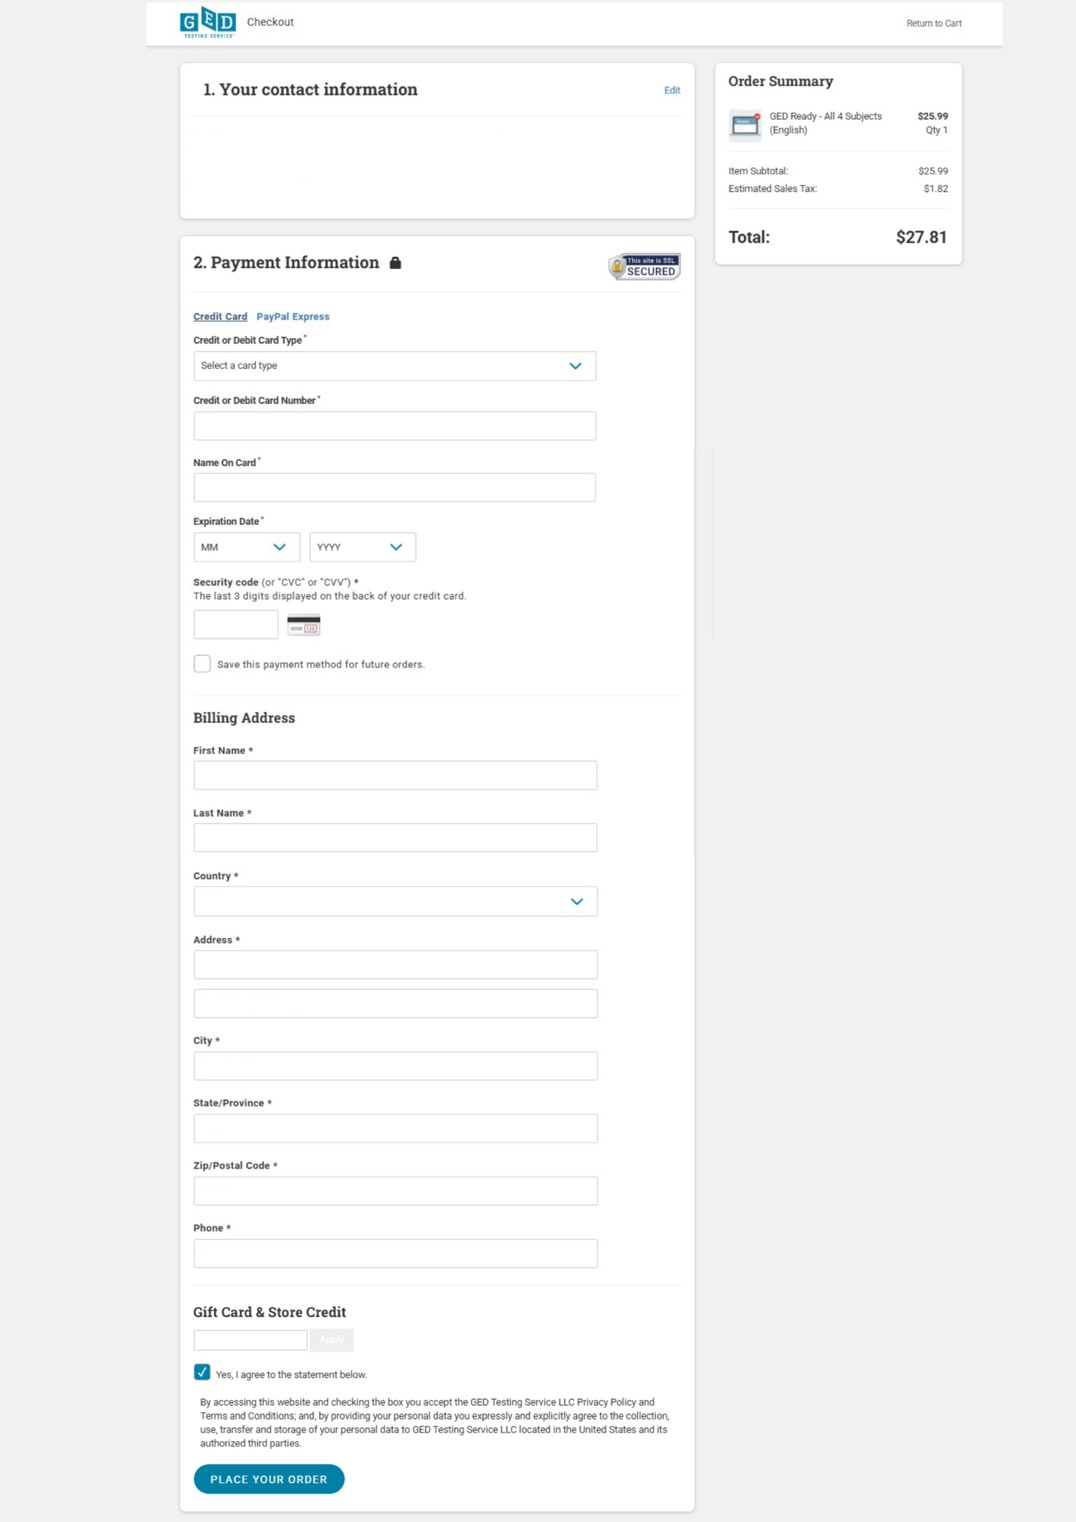Expand the expiration year dropdown
The height and width of the screenshot is (1522, 1076).
coord(362,547)
